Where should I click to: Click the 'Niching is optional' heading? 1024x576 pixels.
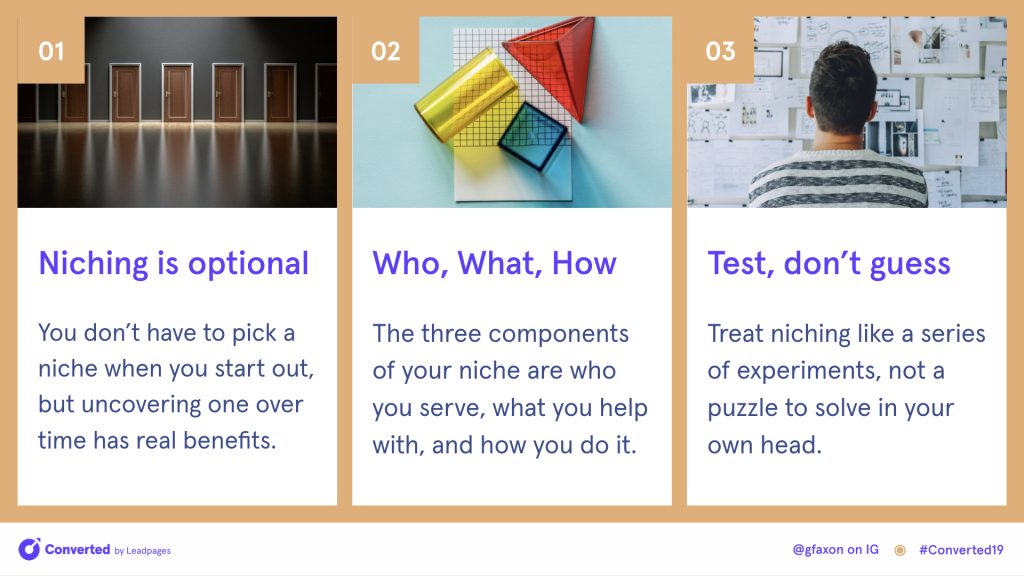[x=173, y=264]
